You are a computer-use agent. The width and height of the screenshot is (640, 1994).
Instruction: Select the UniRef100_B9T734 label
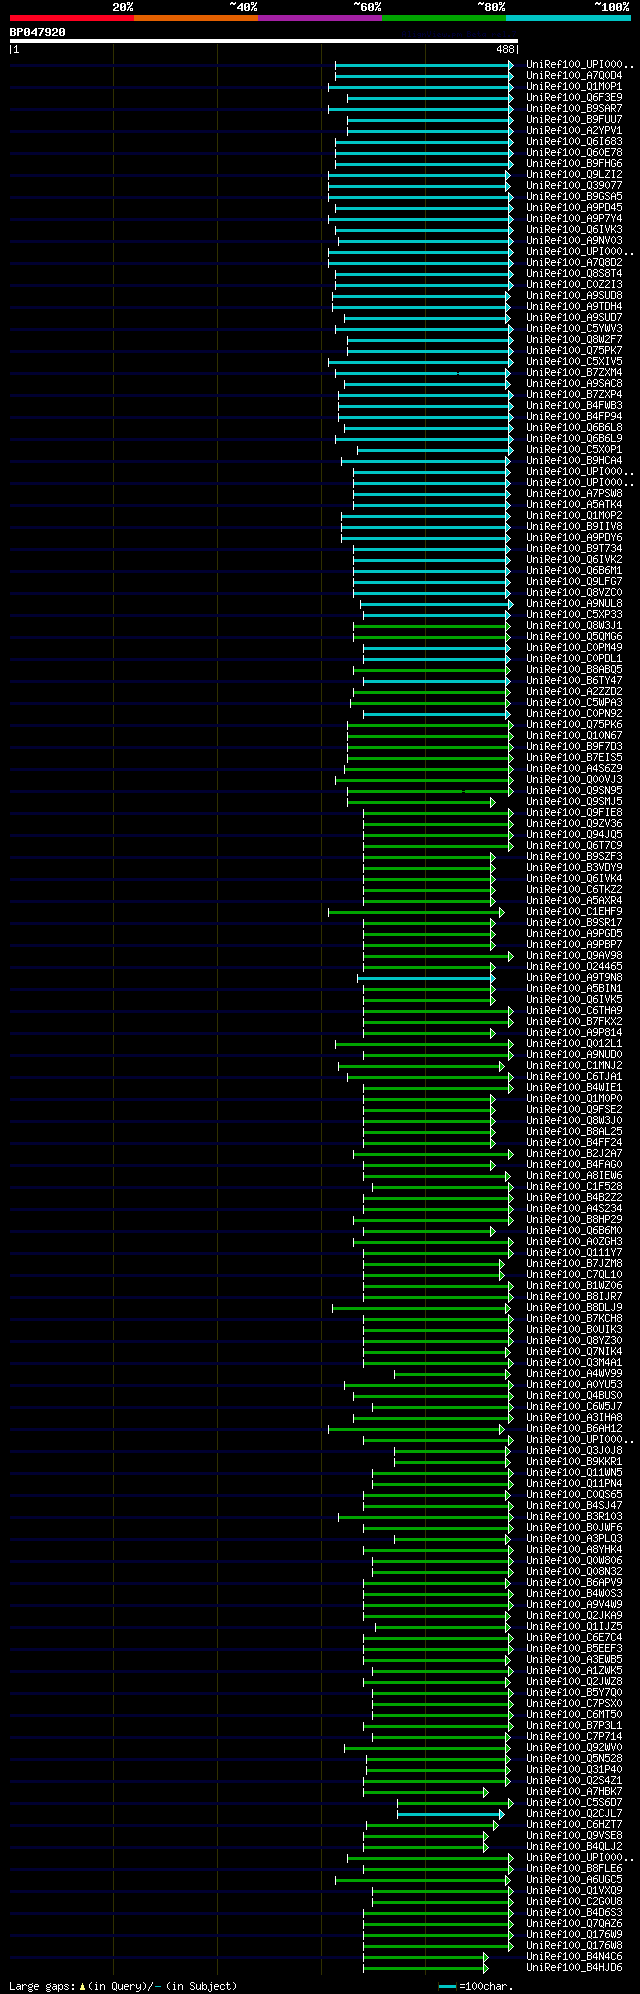coord(574,548)
